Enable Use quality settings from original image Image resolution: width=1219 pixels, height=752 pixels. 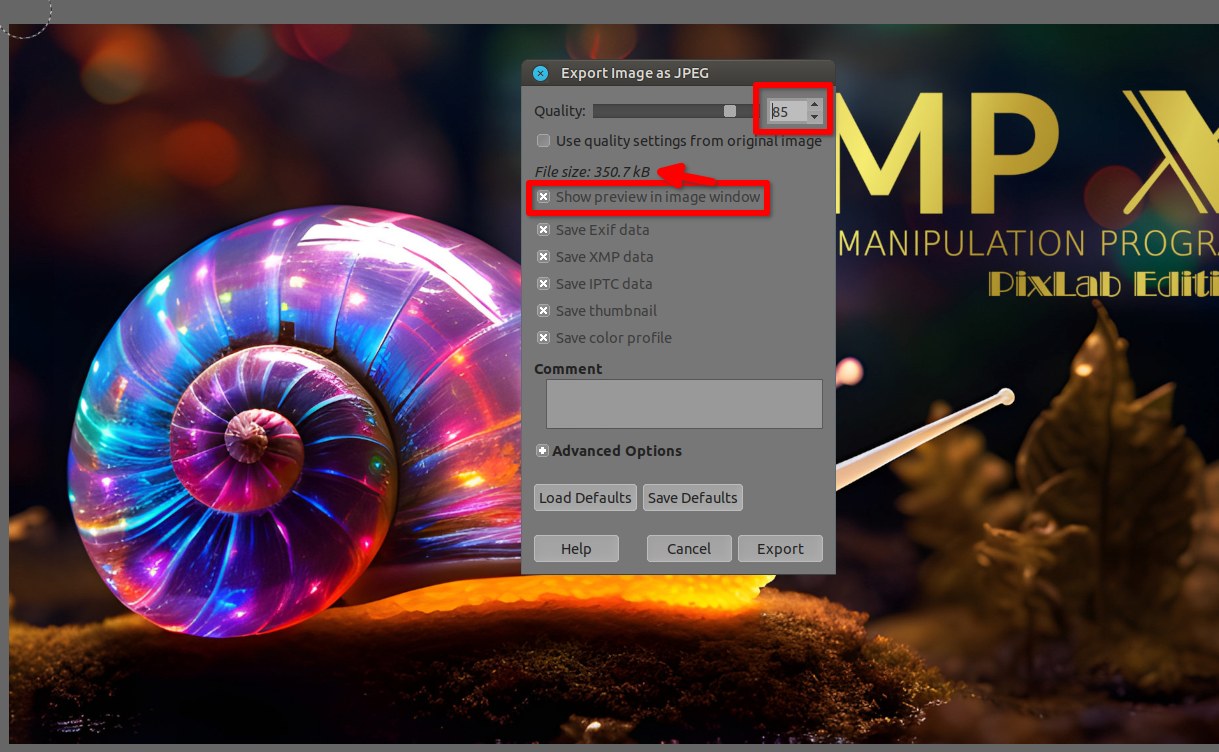pos(543,141)
